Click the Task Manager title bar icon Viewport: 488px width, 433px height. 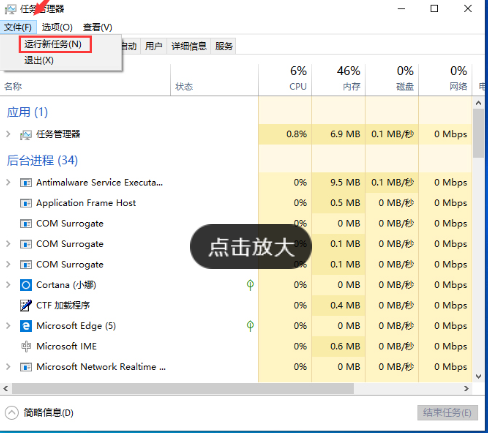[x=10, y=9]
